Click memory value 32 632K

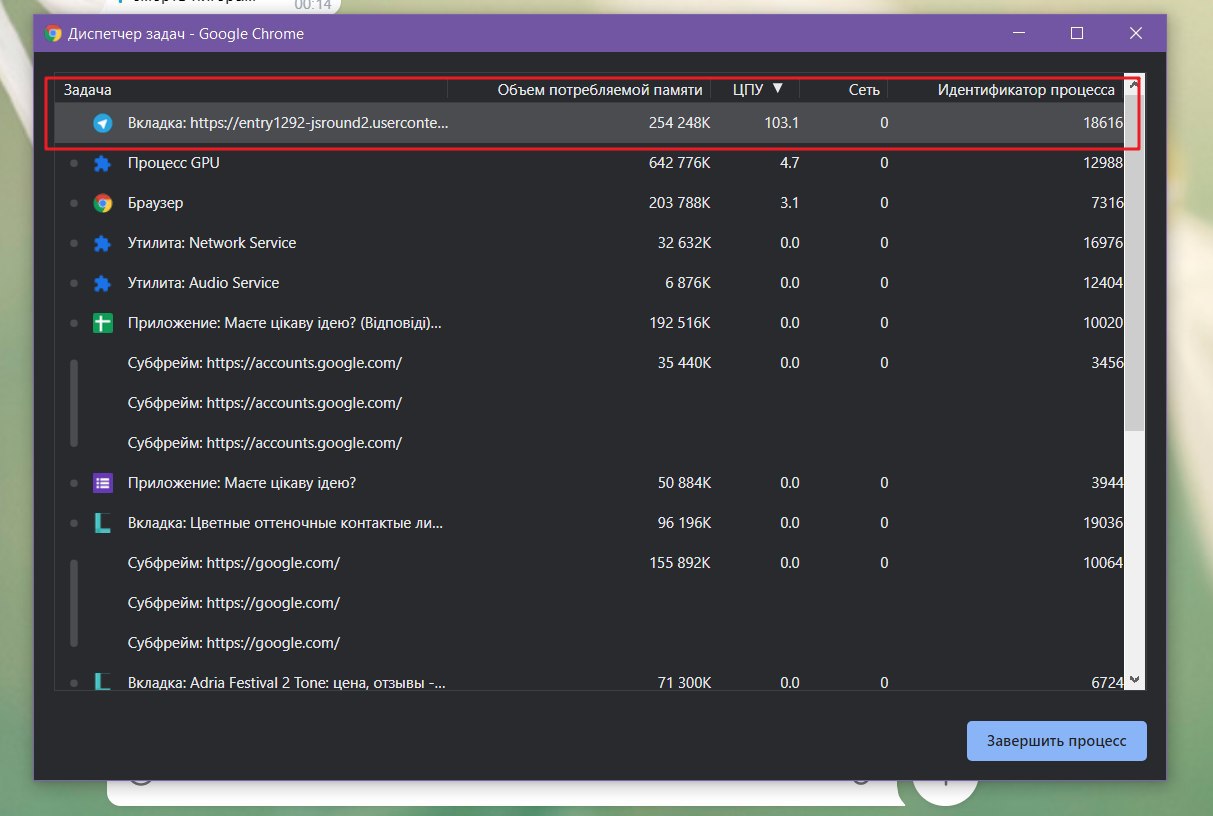(x=683, y=243)
